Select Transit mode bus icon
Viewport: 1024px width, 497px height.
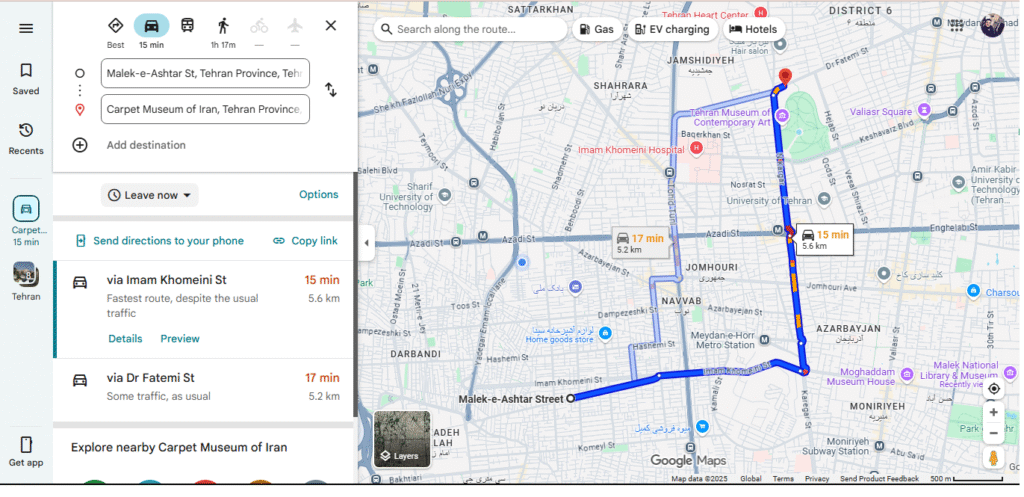point(187,26)
